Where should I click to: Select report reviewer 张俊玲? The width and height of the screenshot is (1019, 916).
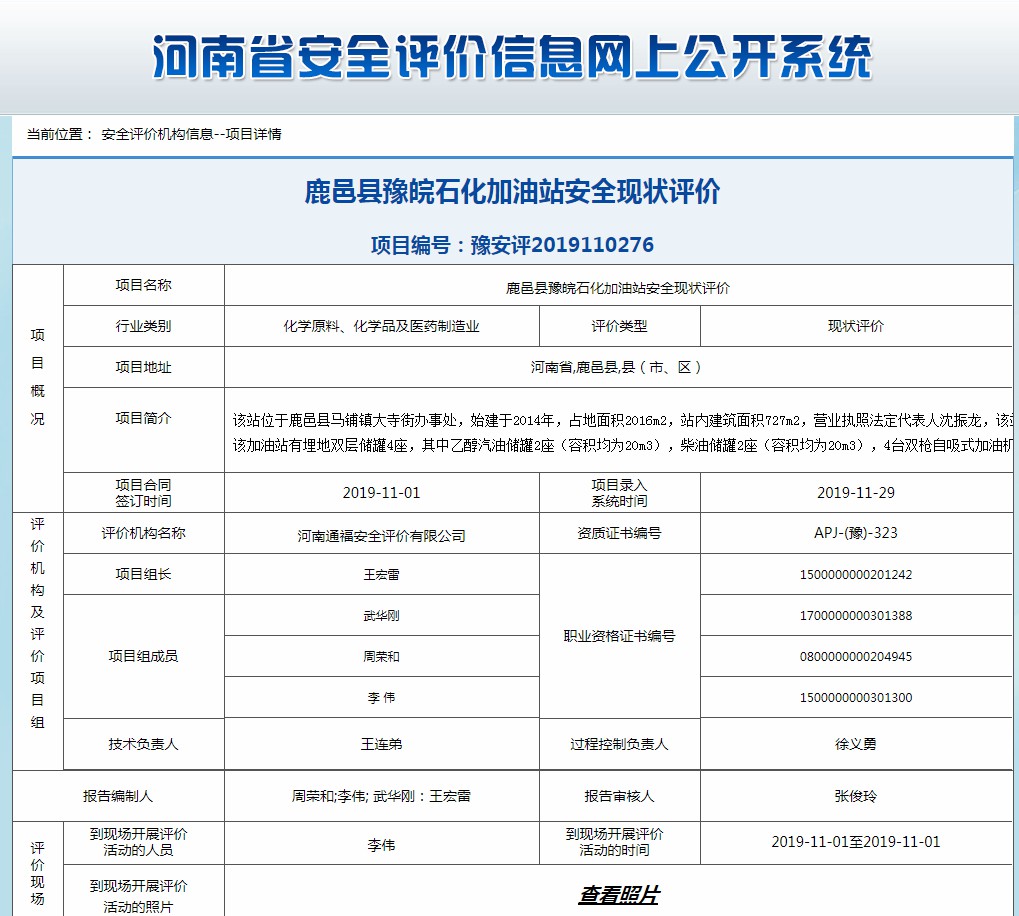[856, 796]
